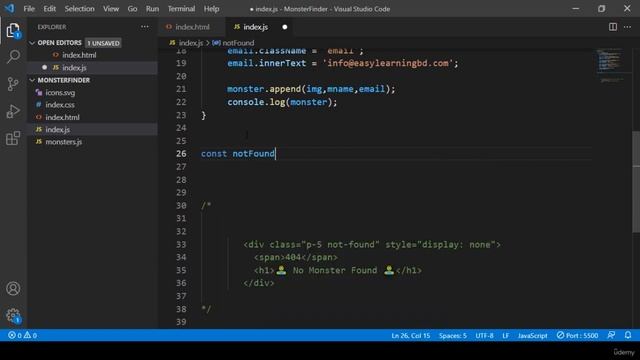The height and width of the screenshot is (360, 640).
Task: Open index.html in MONSTERFINDER folder
Action: 62,117
